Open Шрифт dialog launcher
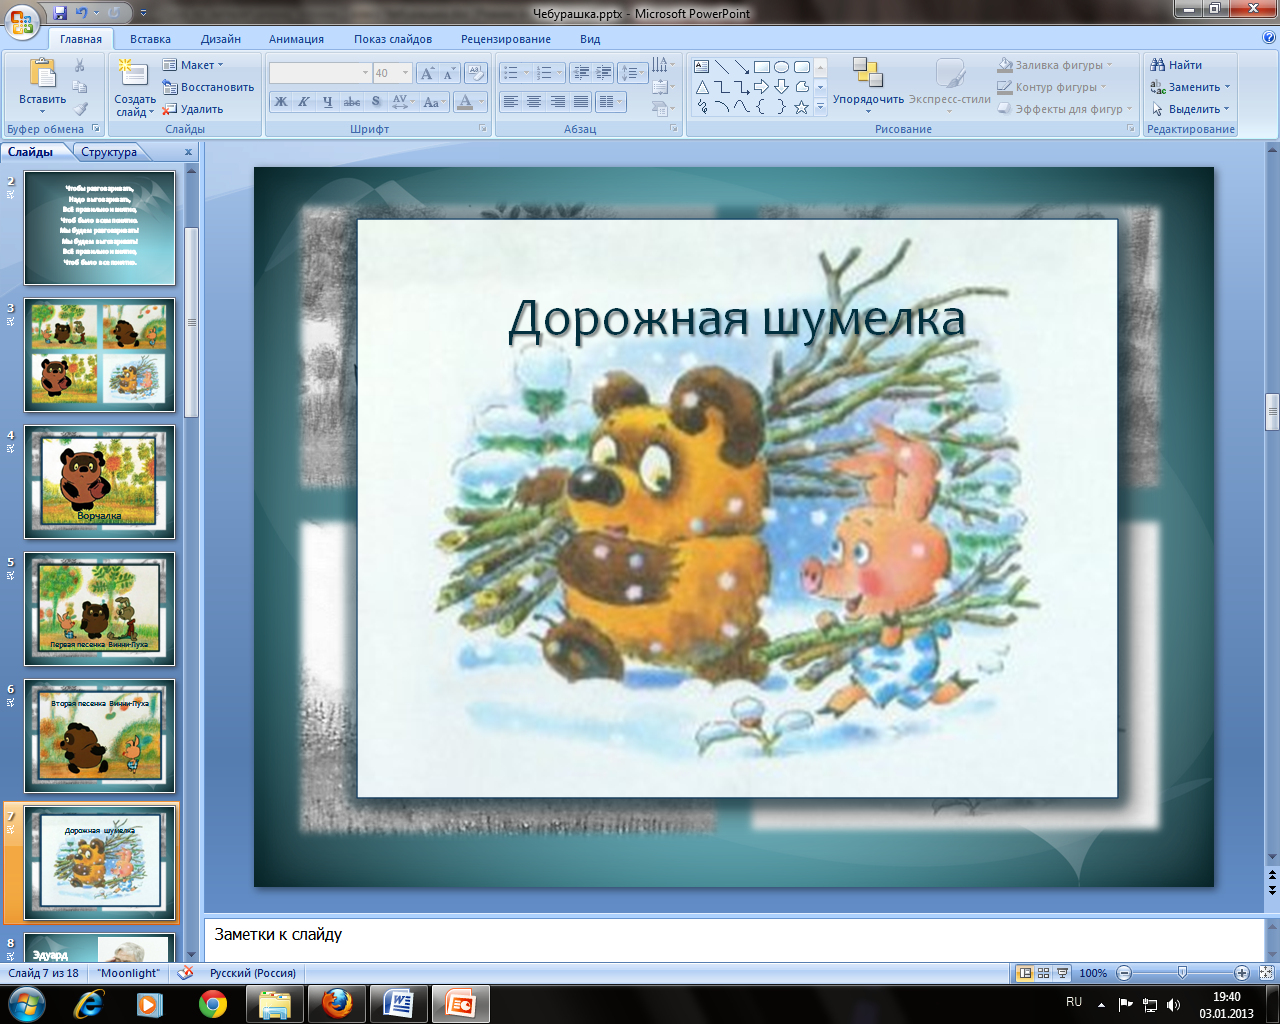Screen dimensions: 1280x1024 tap(483, 129)
